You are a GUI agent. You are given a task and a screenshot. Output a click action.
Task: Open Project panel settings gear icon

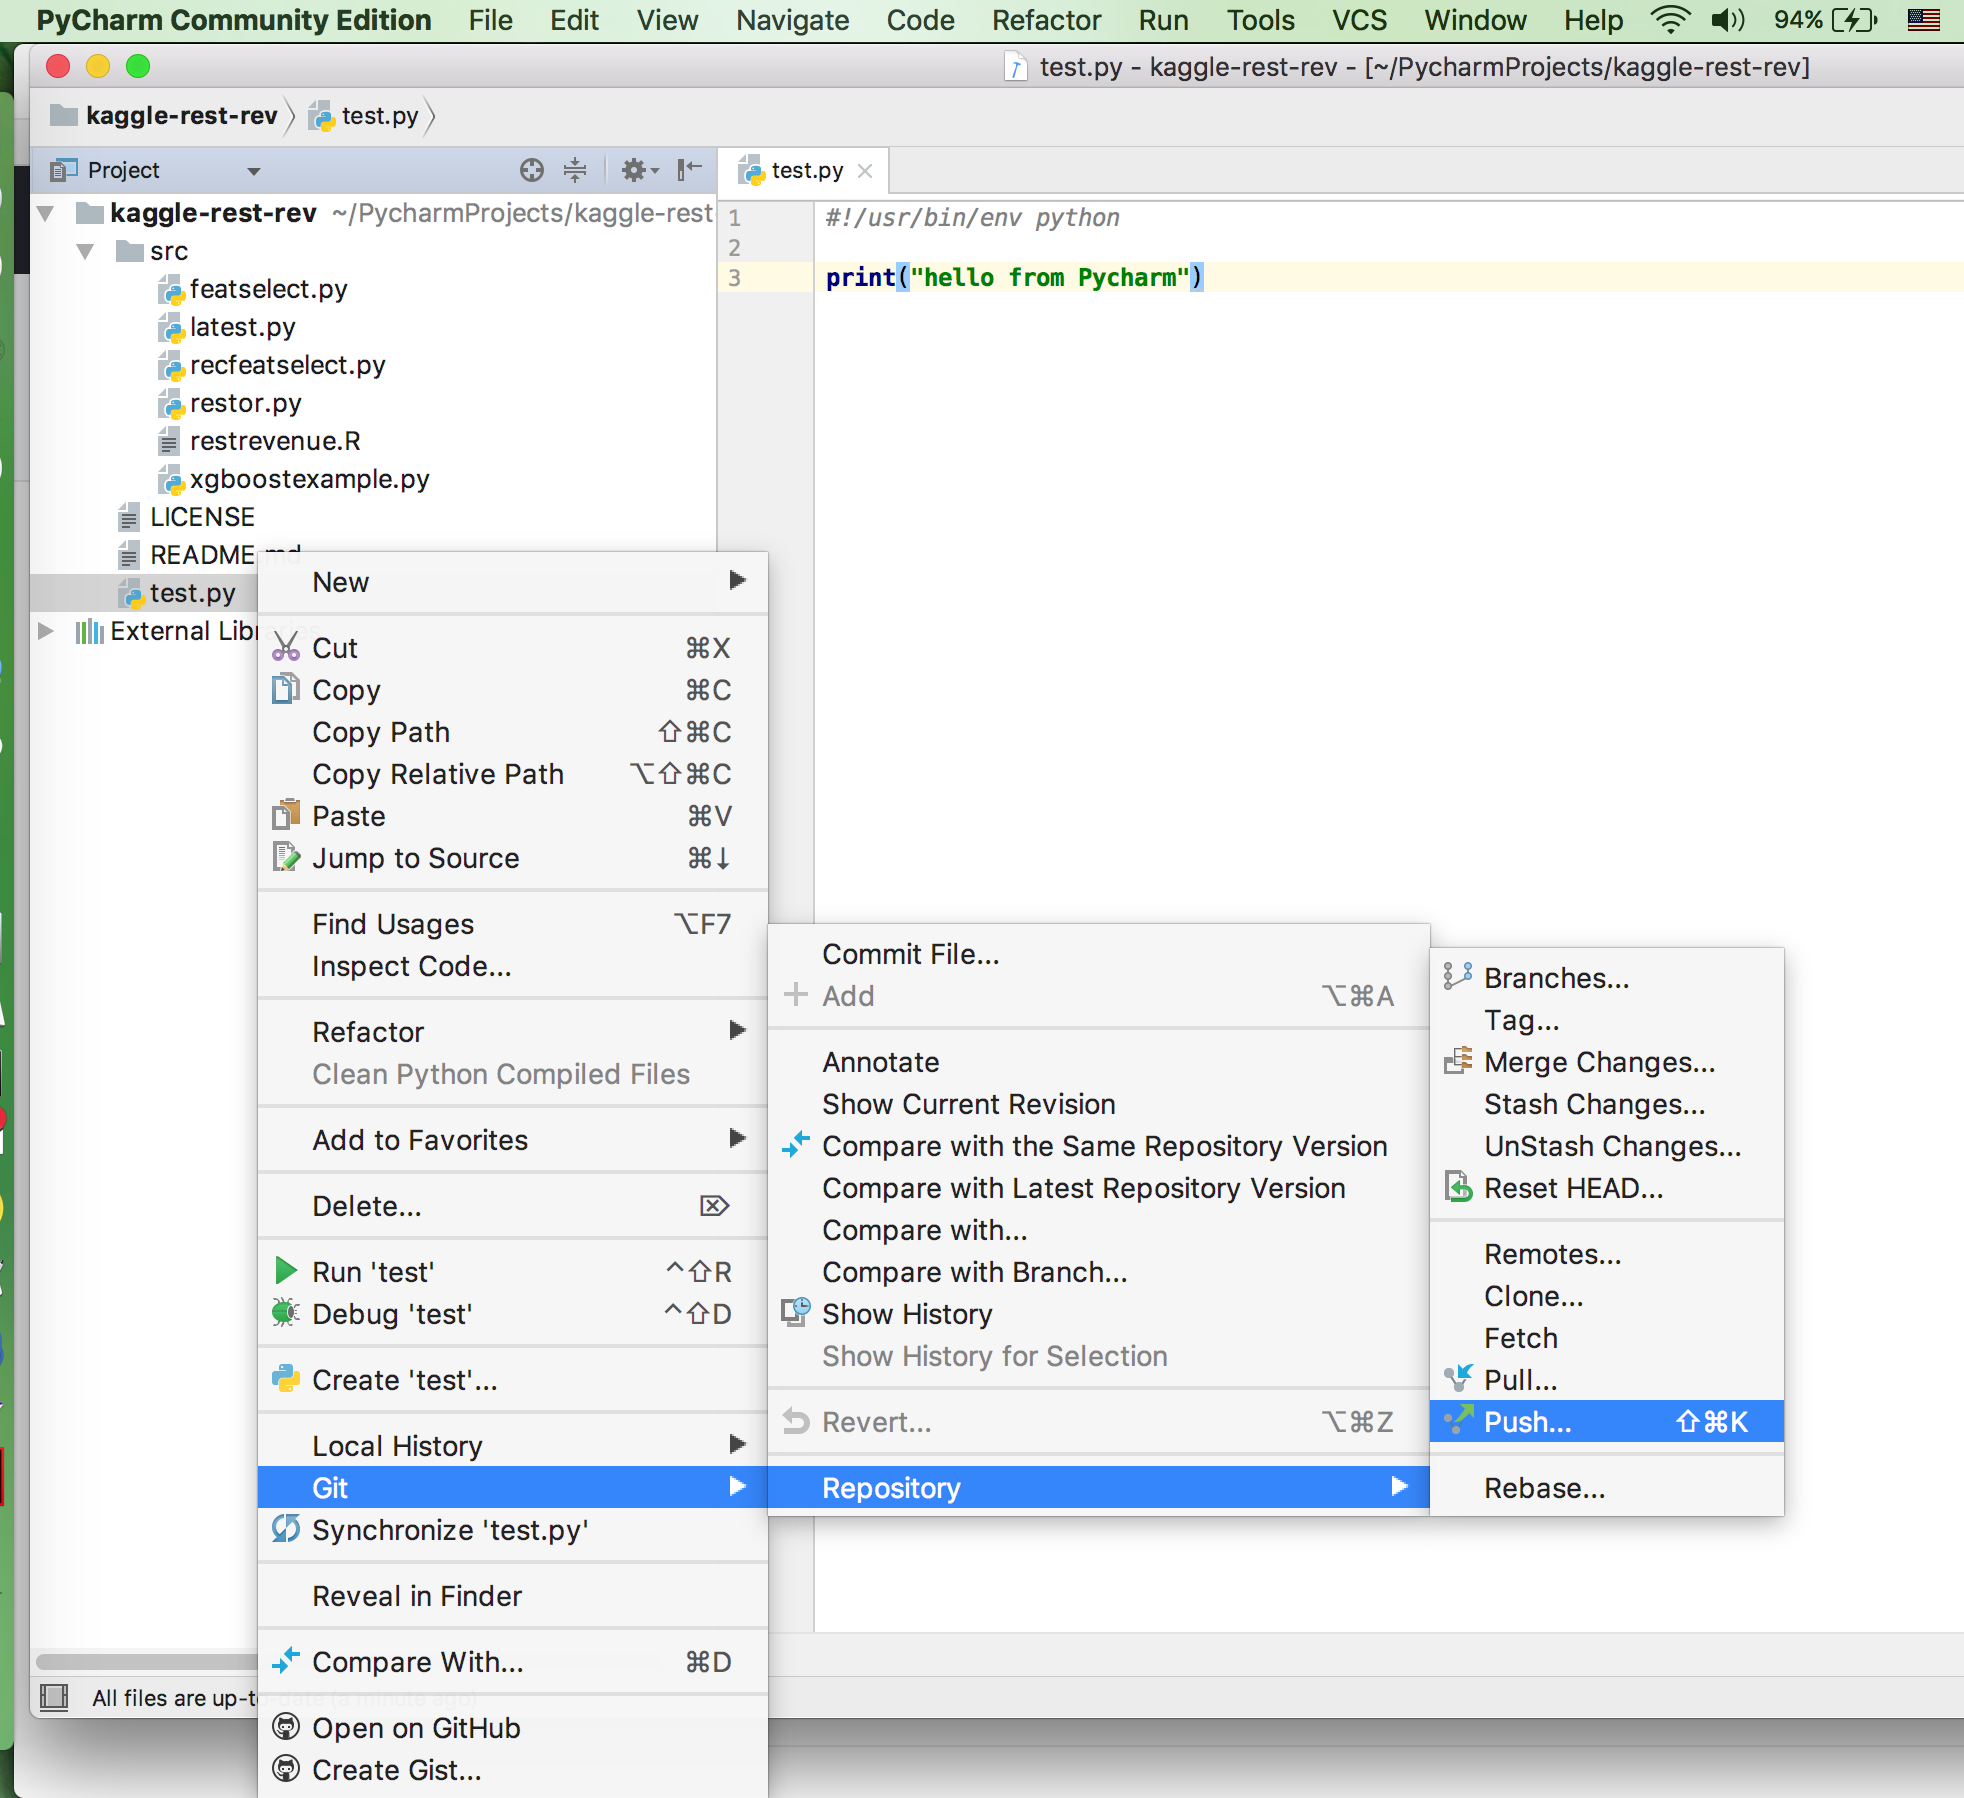click(x=635, y=170)
